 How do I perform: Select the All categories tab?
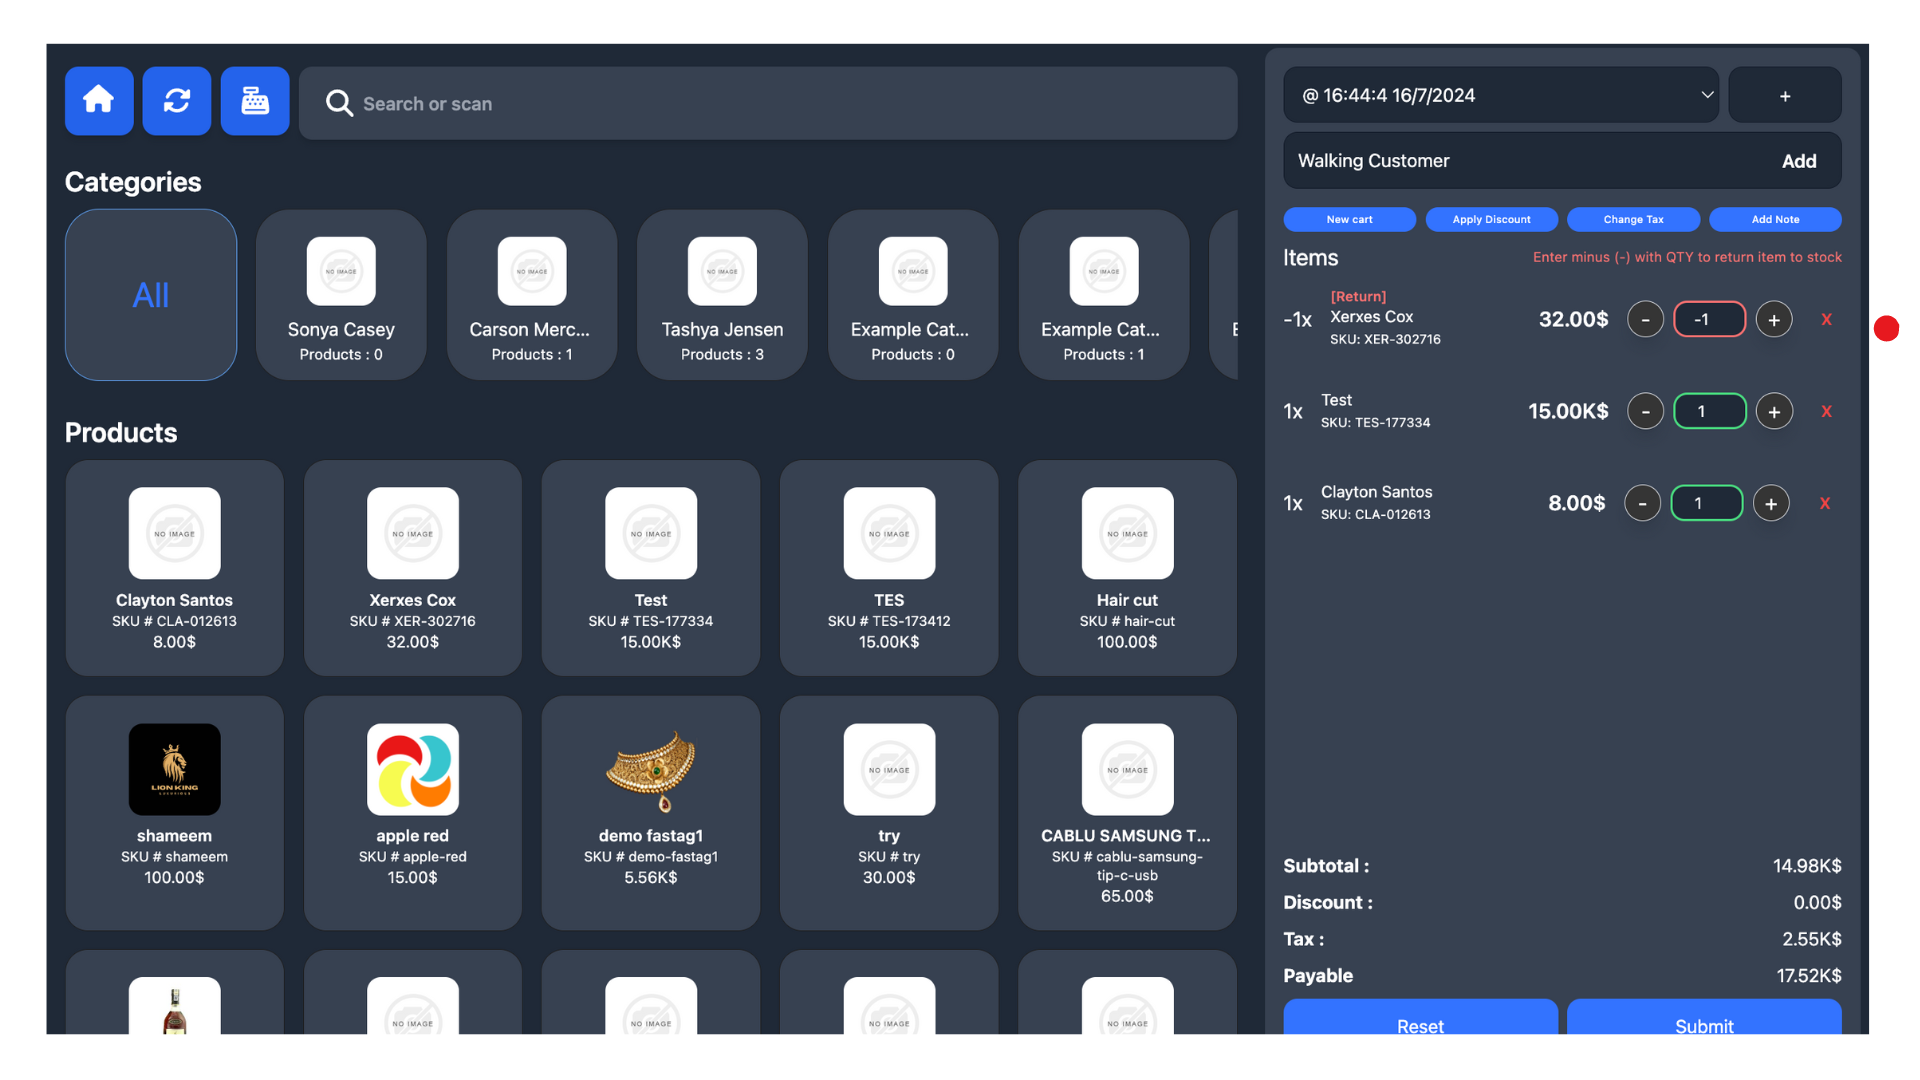(151, 295)
